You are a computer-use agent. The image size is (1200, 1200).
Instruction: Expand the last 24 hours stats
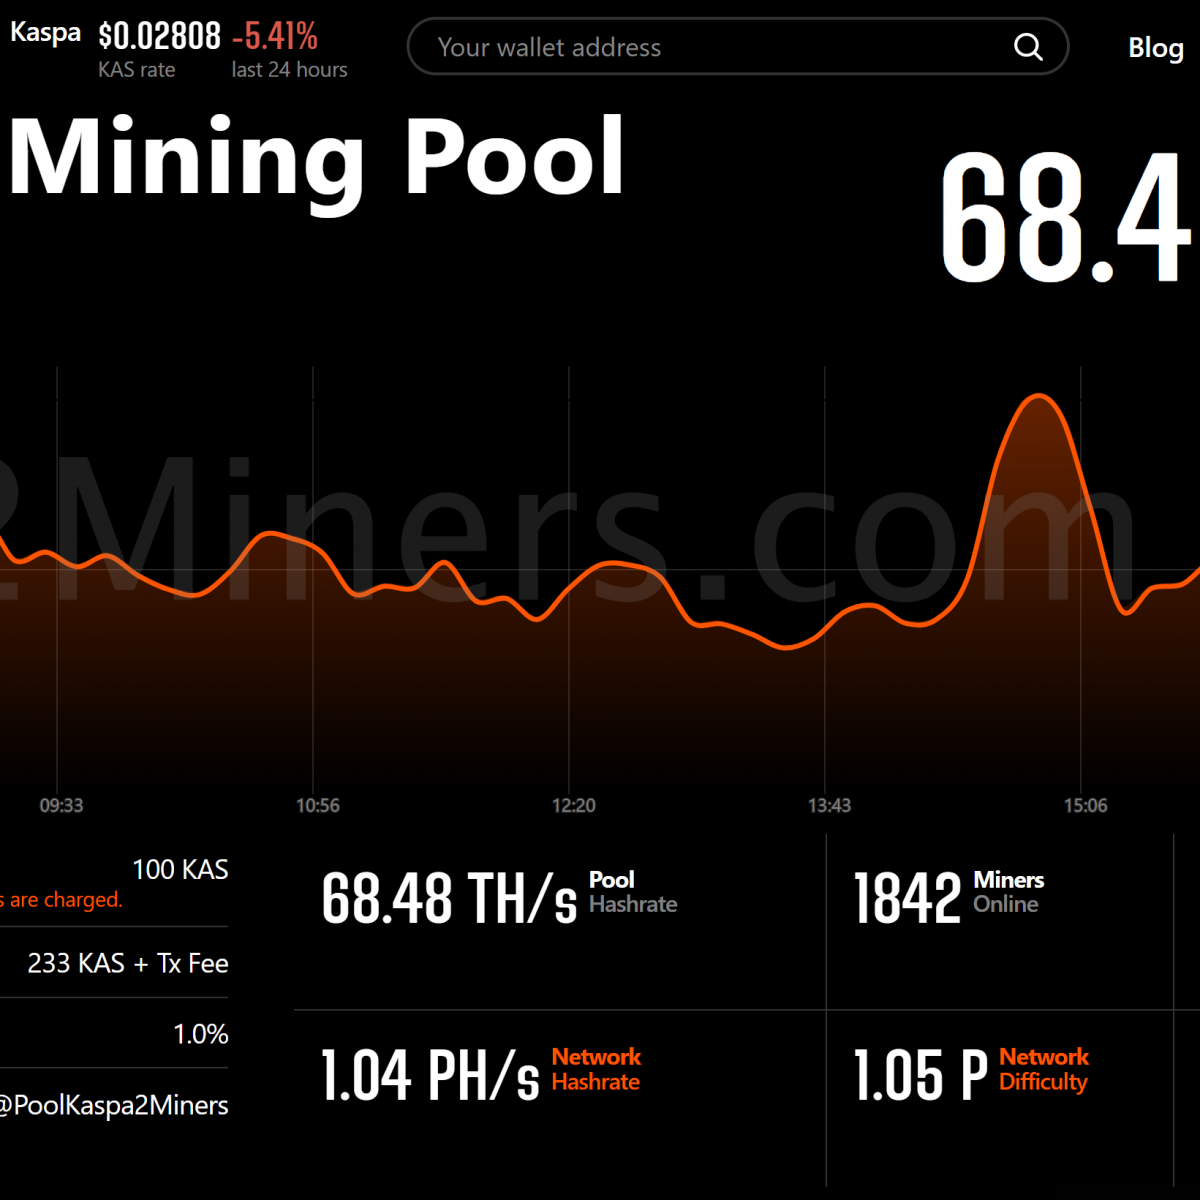point(288,69)
